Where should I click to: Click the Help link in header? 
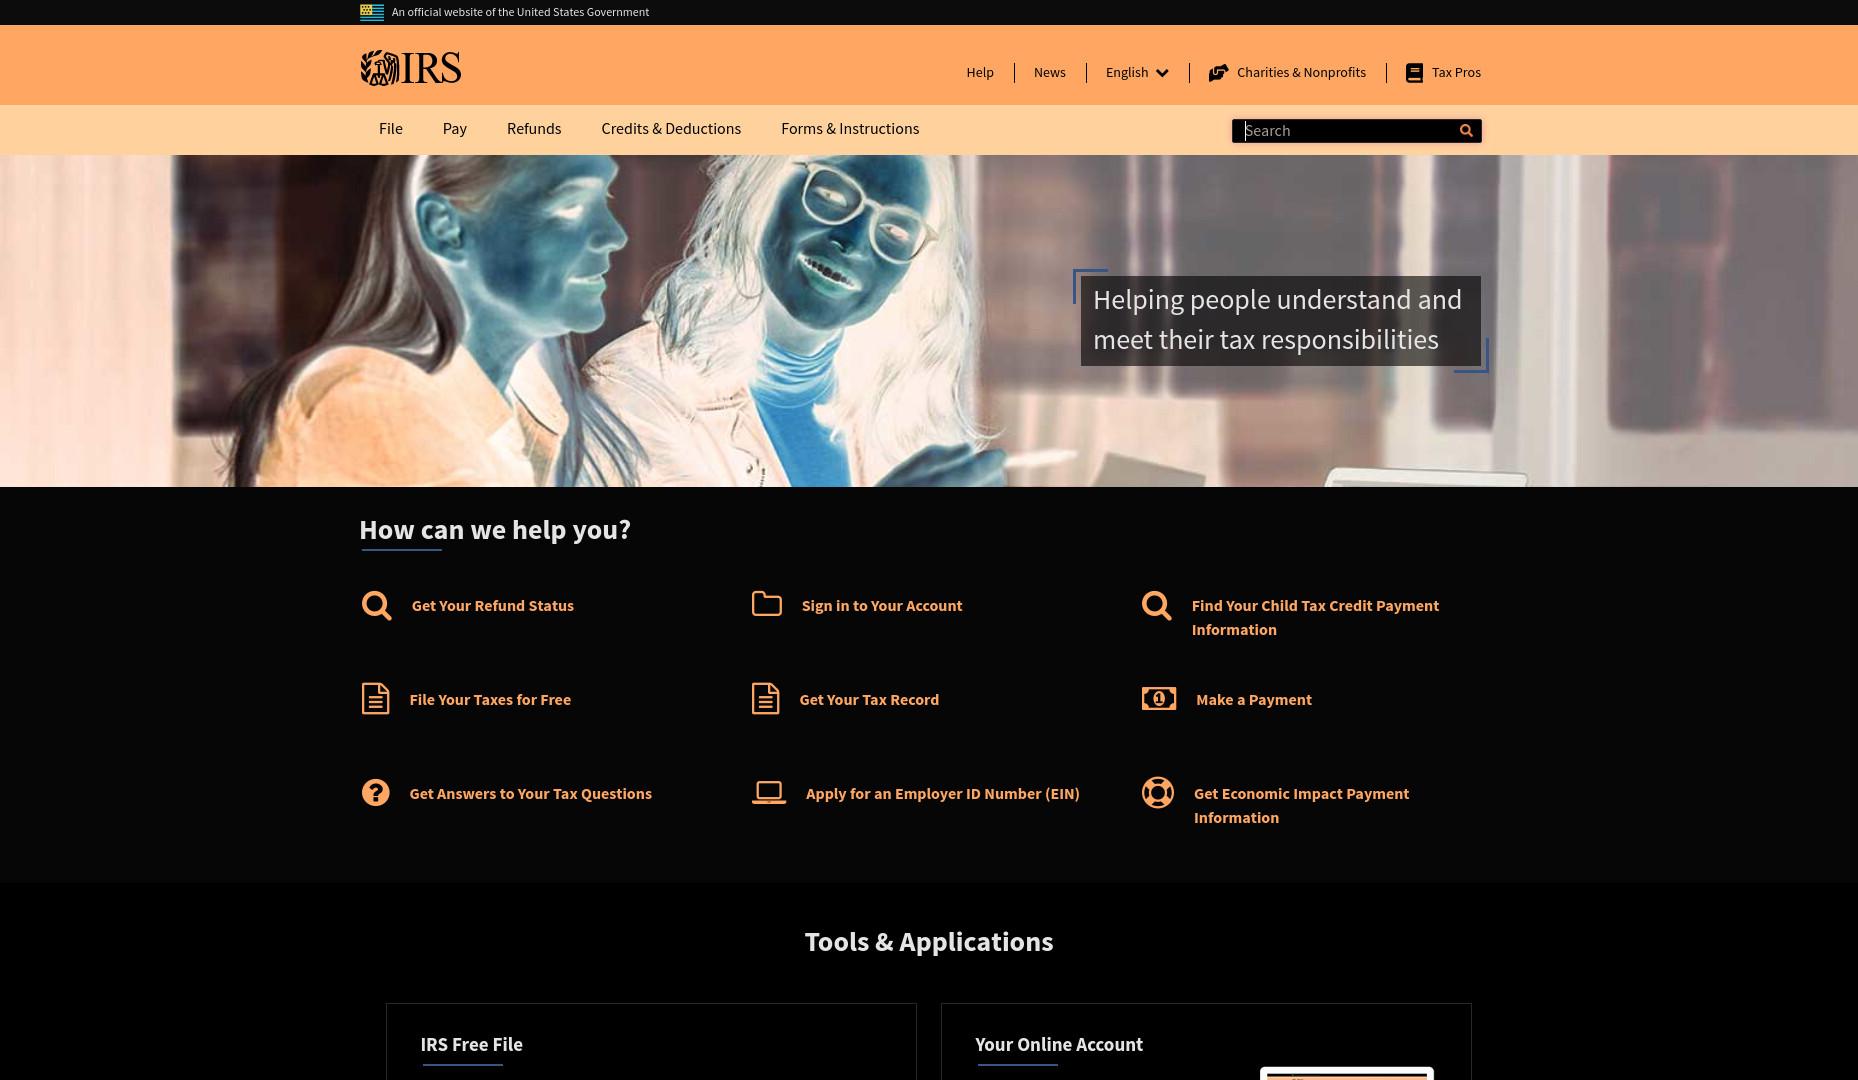coord(980,72)
